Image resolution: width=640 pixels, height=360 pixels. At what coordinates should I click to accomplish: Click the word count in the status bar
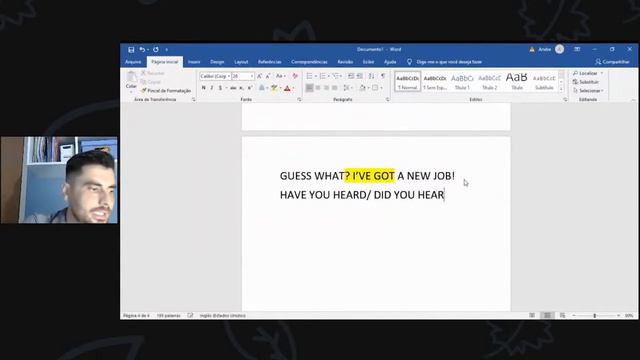(169, 316)
